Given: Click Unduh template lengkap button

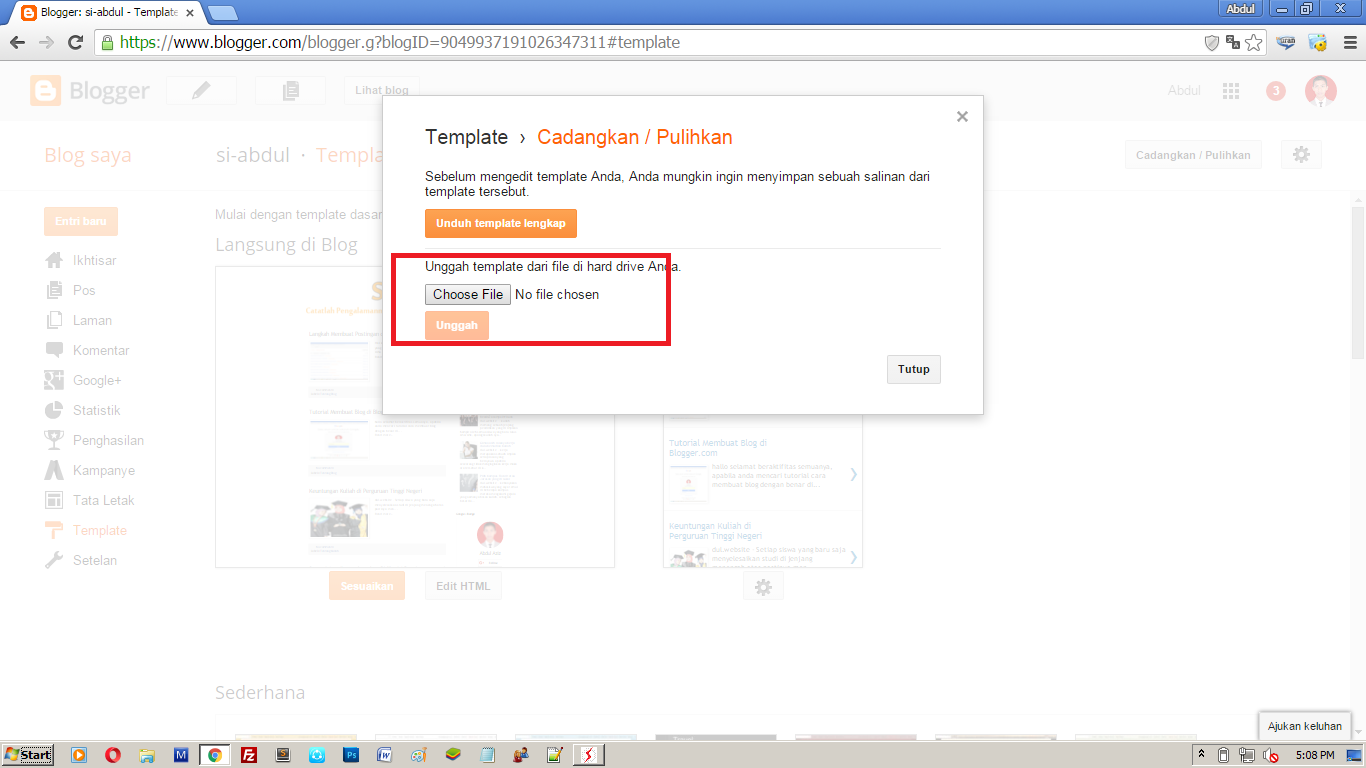Looking at the screenshot, I should pyautogui.click(x=501, y=223).
